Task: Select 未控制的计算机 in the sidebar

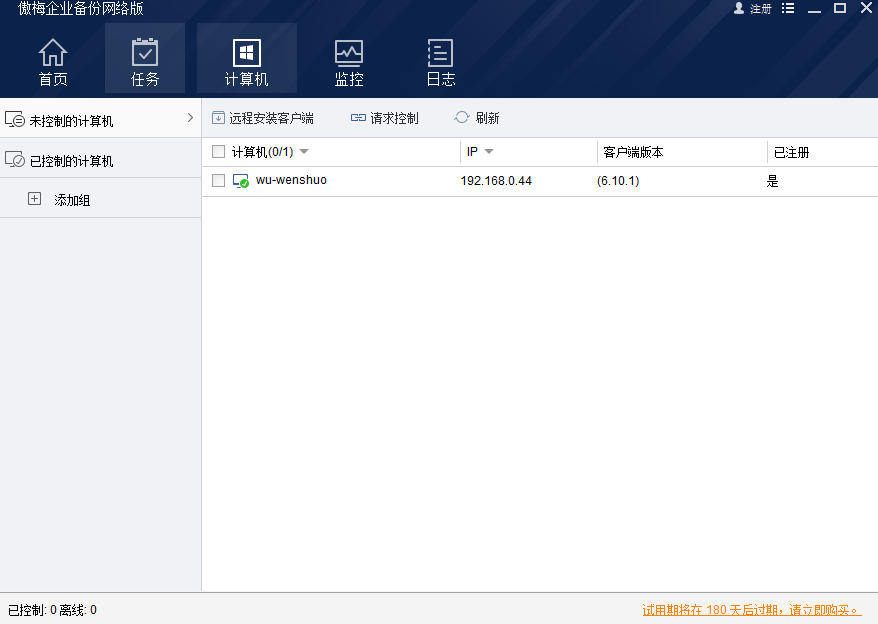Action: (x=100, y=119)
